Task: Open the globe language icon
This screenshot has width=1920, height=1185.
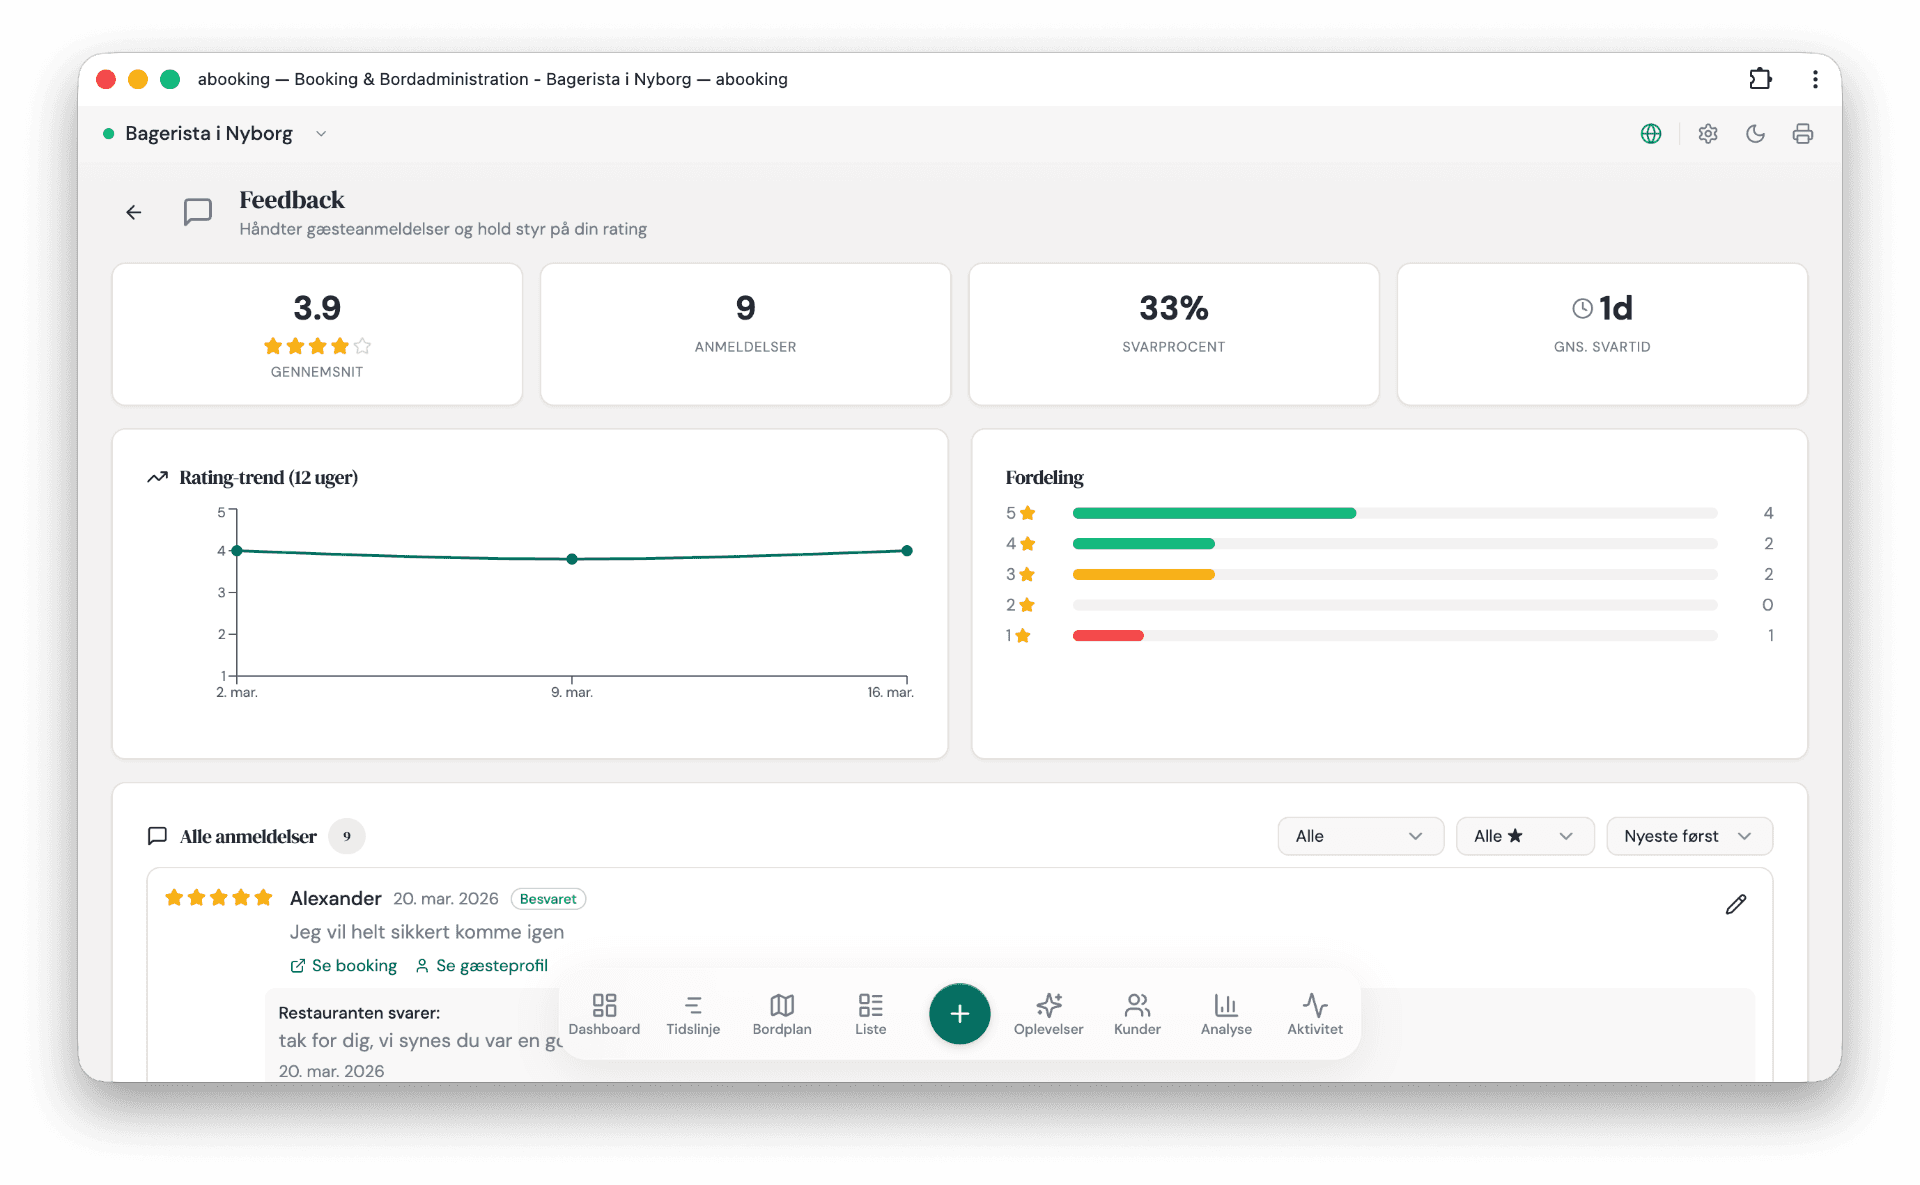Action: click(1651, 134)
